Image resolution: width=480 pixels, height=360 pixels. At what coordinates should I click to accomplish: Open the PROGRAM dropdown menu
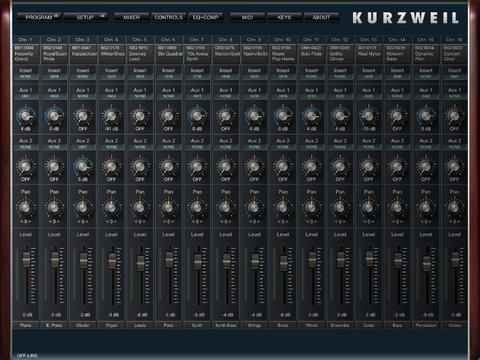39,17
